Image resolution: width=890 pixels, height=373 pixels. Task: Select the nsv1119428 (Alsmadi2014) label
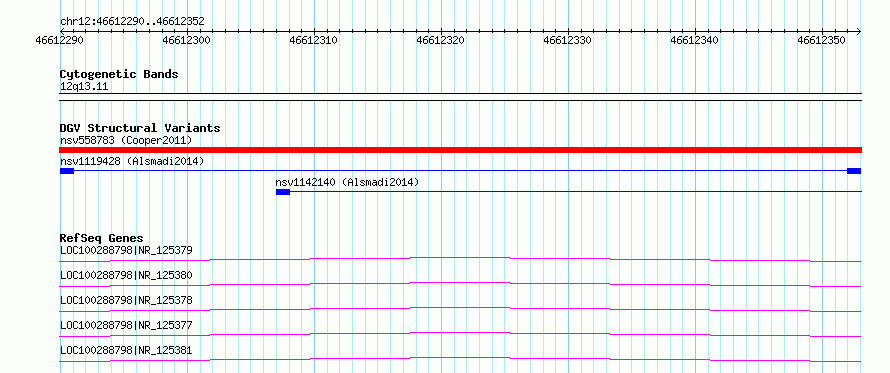pos(132,161)
